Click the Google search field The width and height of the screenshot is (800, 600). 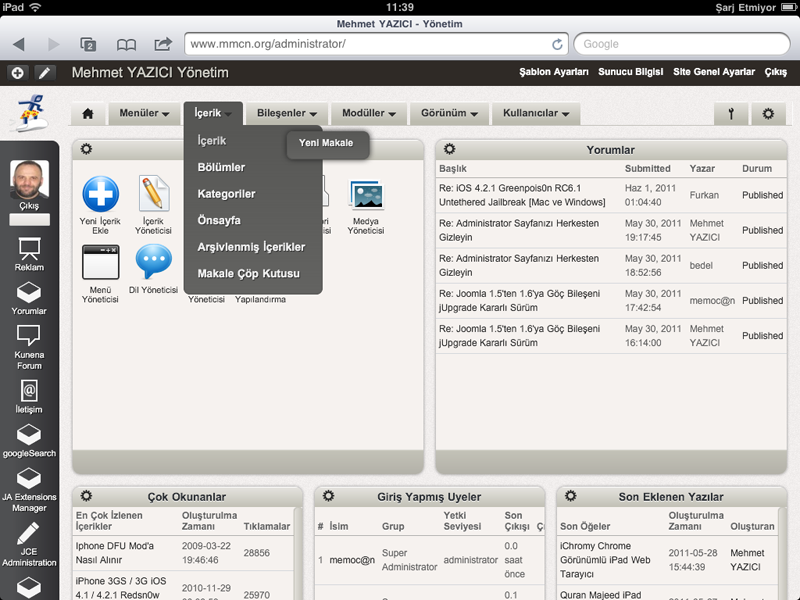point(682,44)
